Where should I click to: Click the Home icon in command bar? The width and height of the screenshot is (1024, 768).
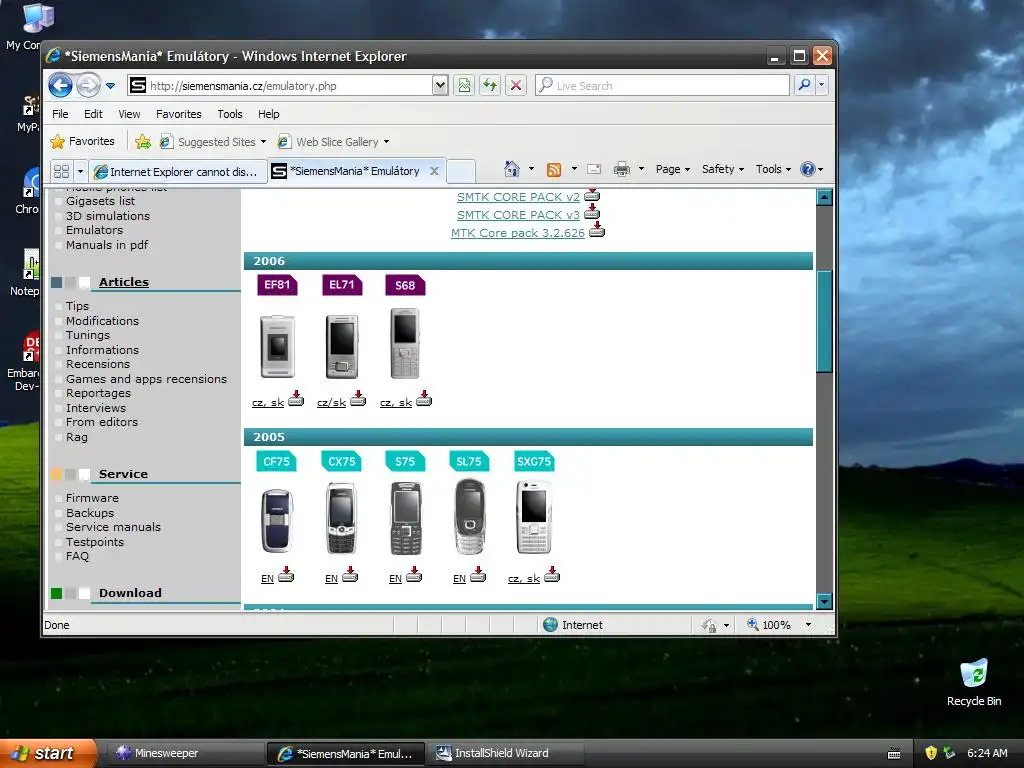coord(512,169)
